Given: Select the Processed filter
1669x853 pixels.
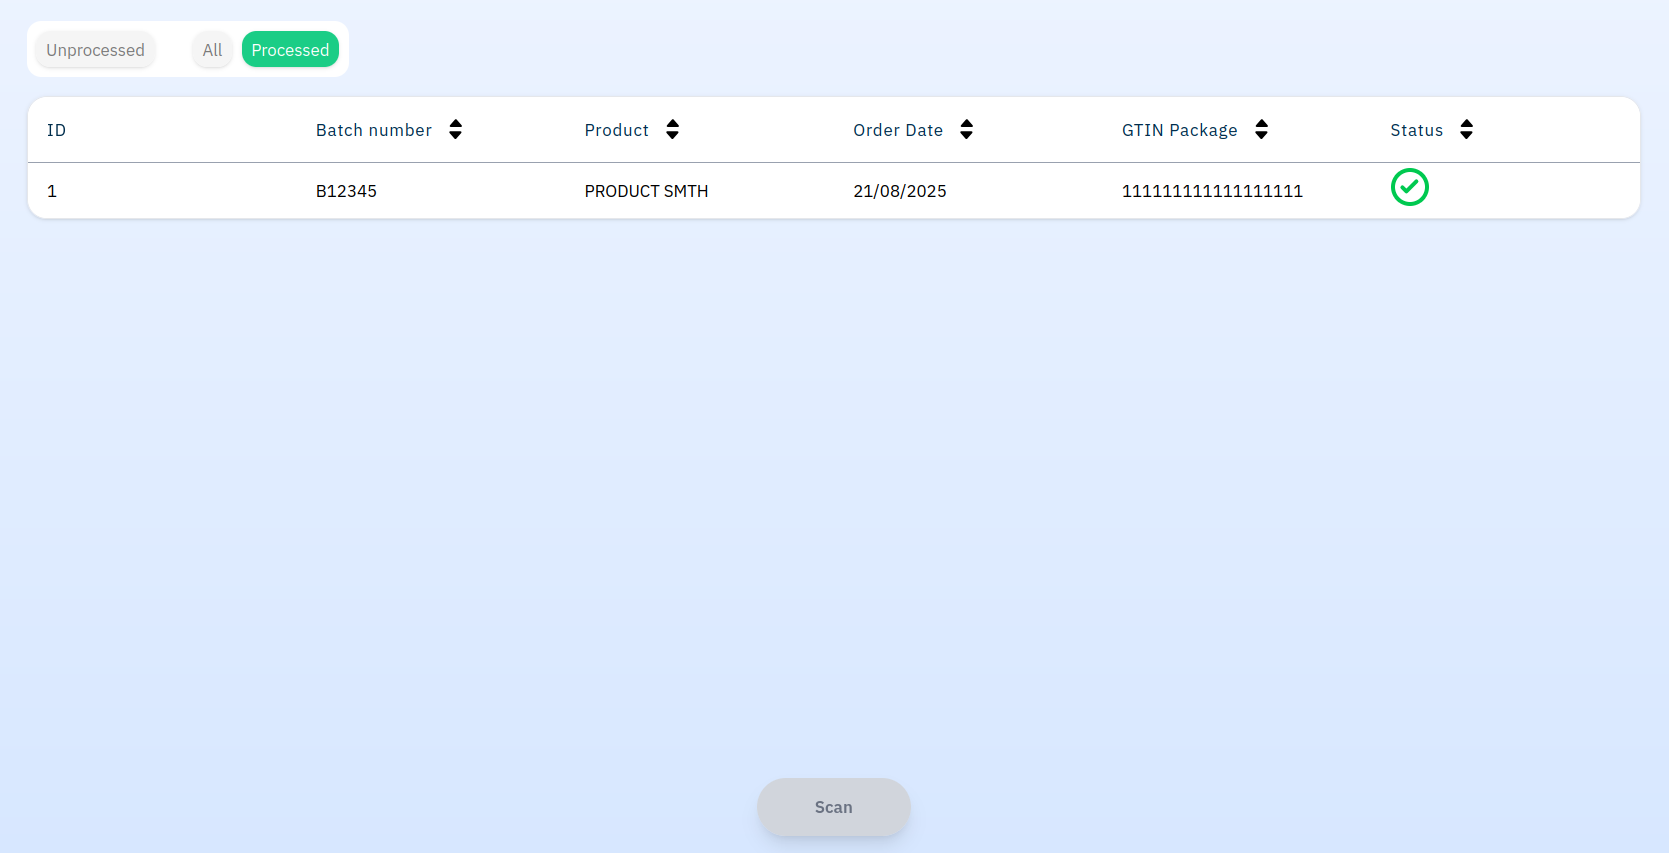Looking at the screenshot, I should [x=290, y=50].
